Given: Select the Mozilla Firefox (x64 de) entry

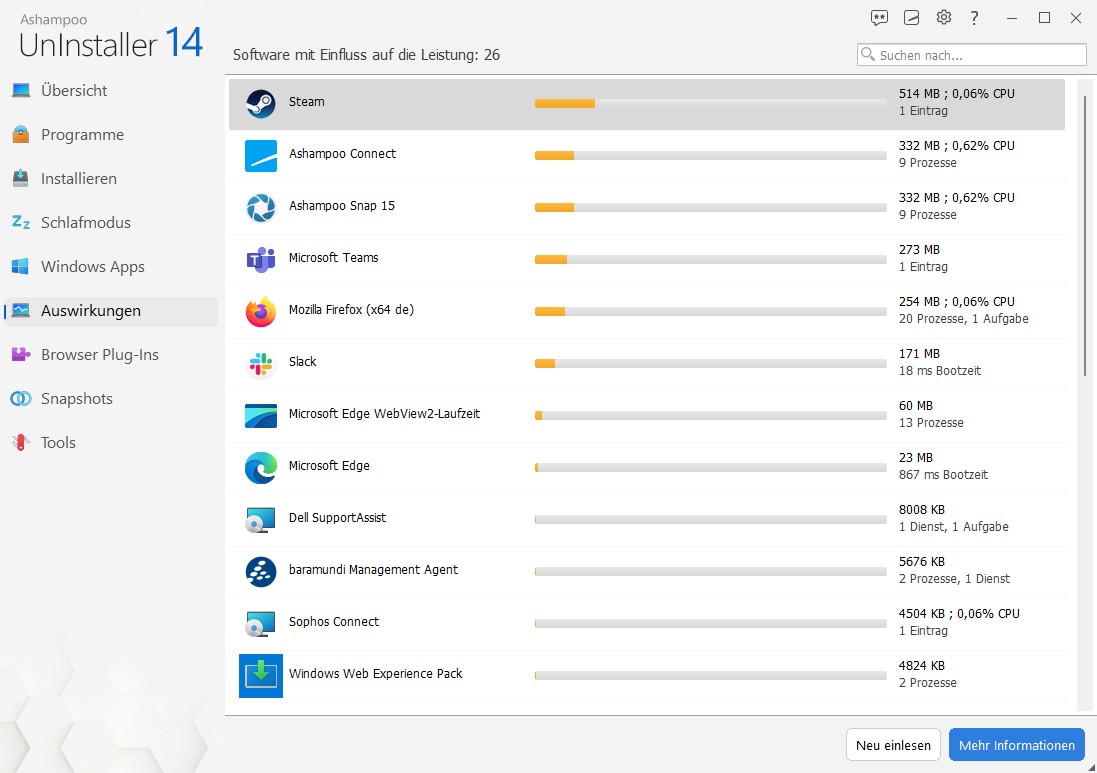Looking at the screenshot, I should point(351,310).
